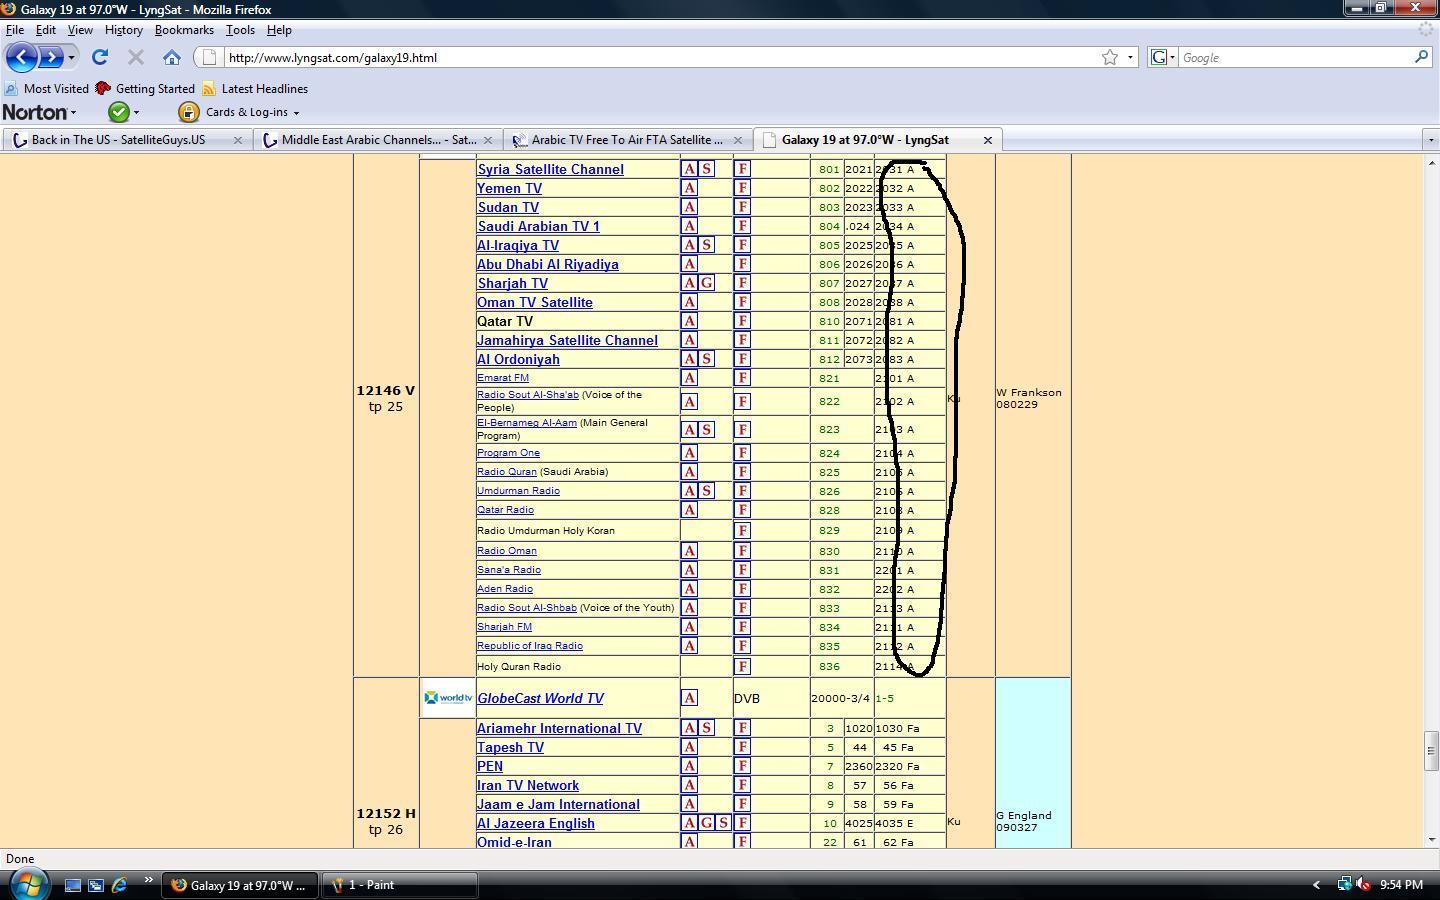The width and height of the screenshot is (1440, 900).
Task: Open the Bookmarks menu
Action: (x=184, y=30)
